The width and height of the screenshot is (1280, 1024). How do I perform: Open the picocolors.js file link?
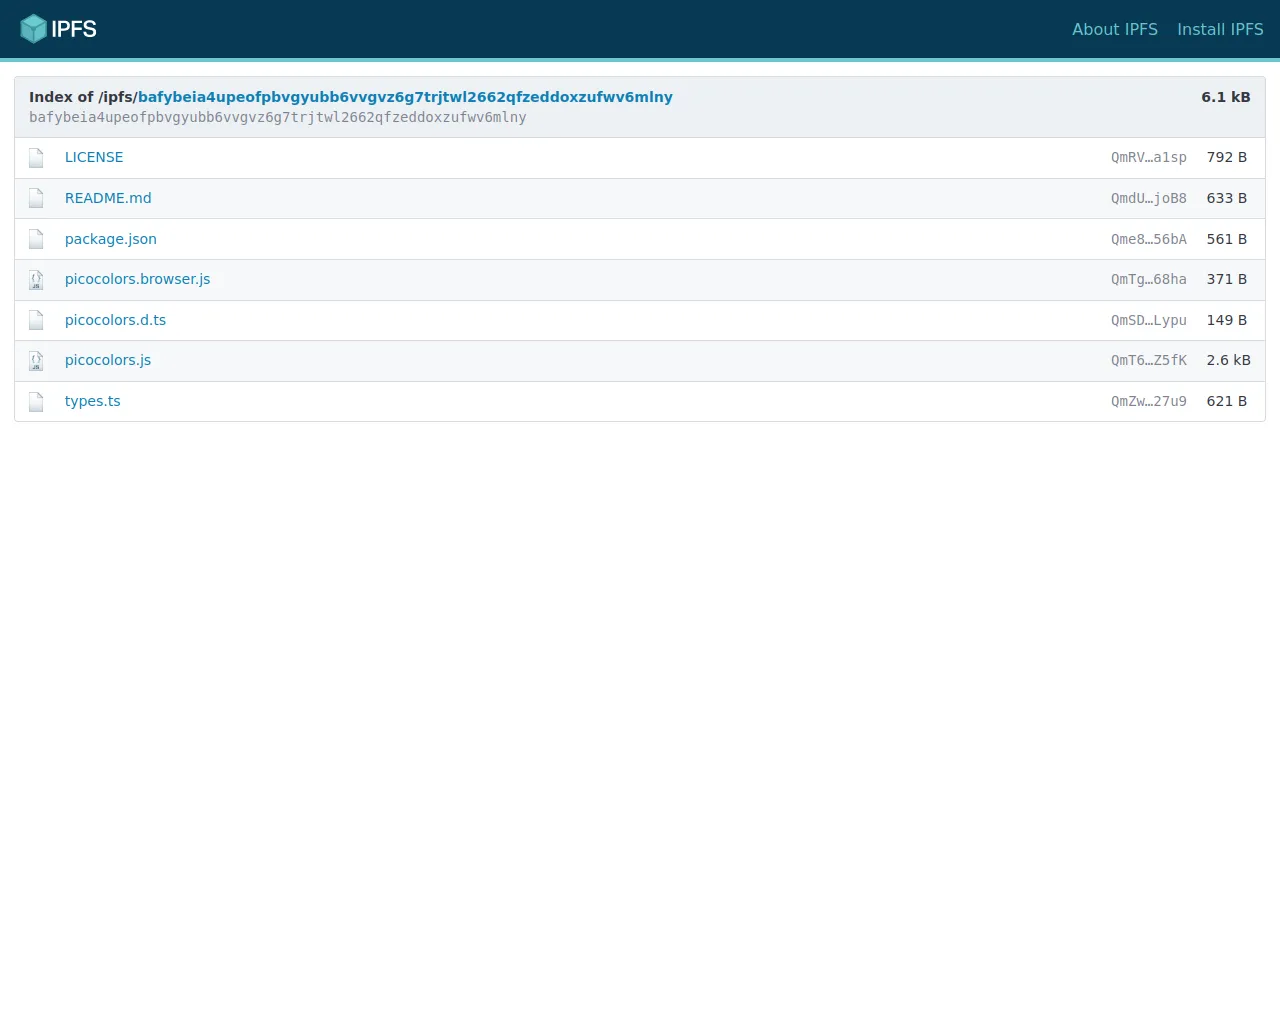(x=108, y=360)
